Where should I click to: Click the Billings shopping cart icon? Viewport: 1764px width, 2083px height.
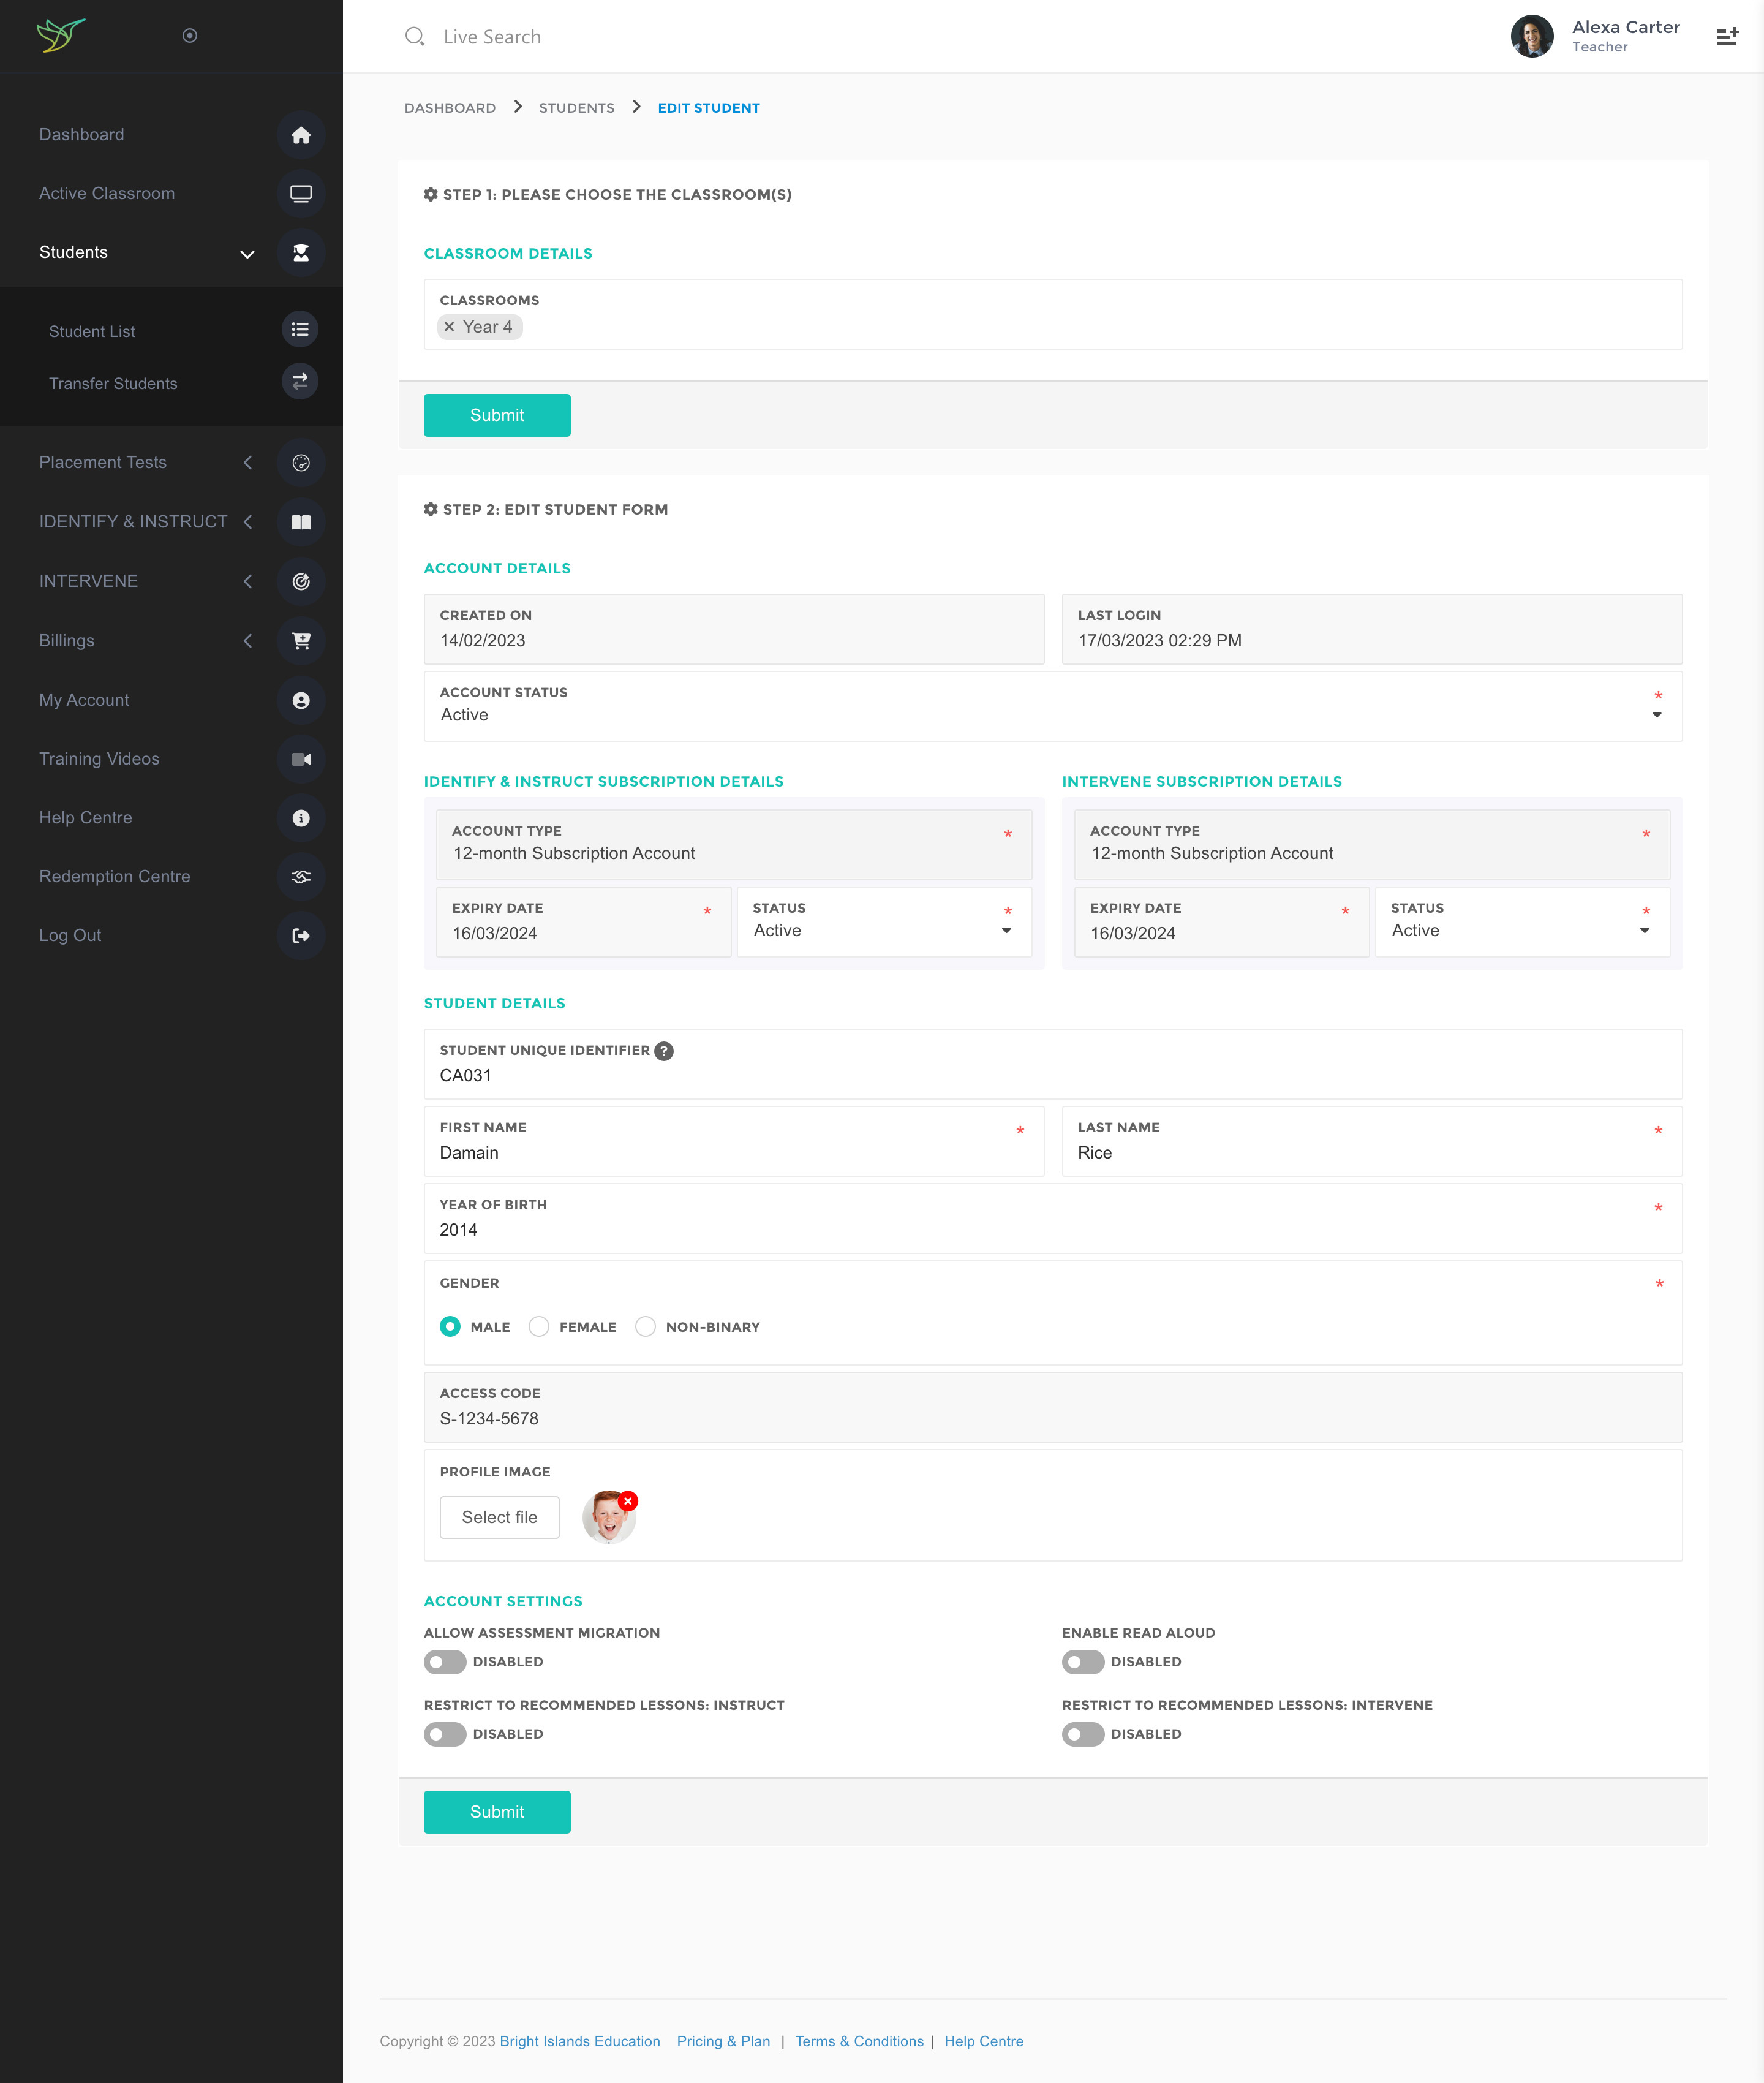click(300, 641)
